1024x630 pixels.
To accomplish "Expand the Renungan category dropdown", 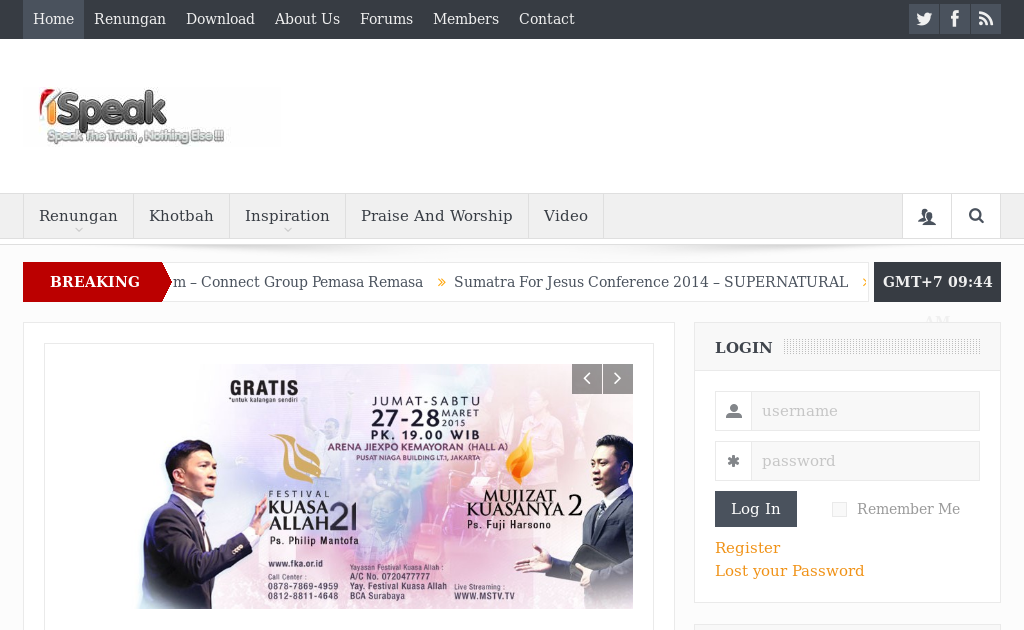I will point(78,216).
